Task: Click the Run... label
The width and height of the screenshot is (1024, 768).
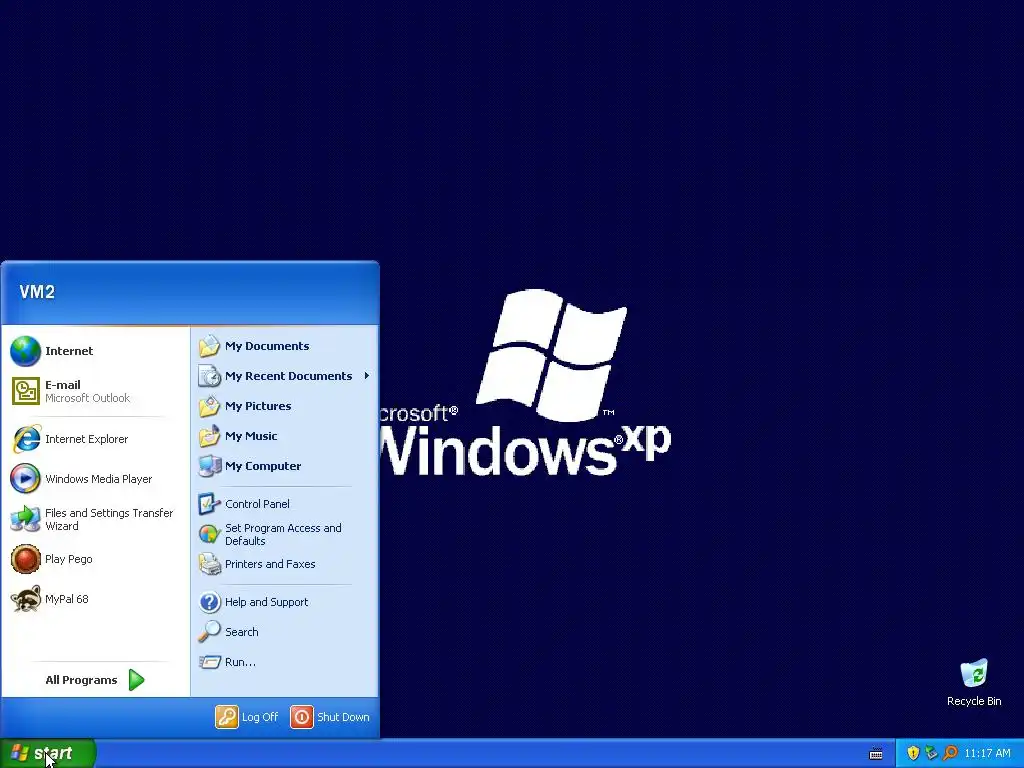Action: tap(240, 662)
